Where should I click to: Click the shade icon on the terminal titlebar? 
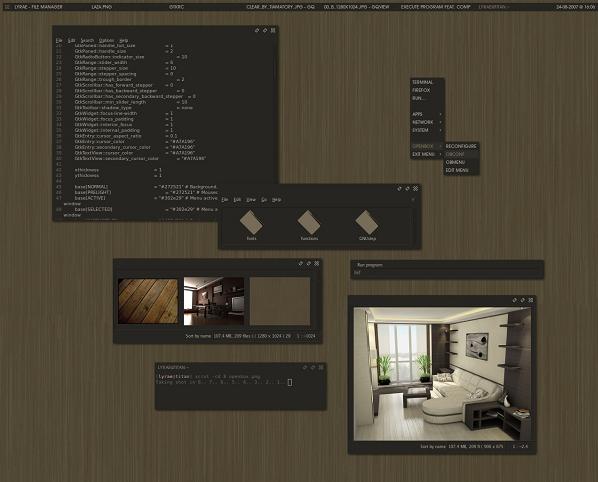(305, 368)
